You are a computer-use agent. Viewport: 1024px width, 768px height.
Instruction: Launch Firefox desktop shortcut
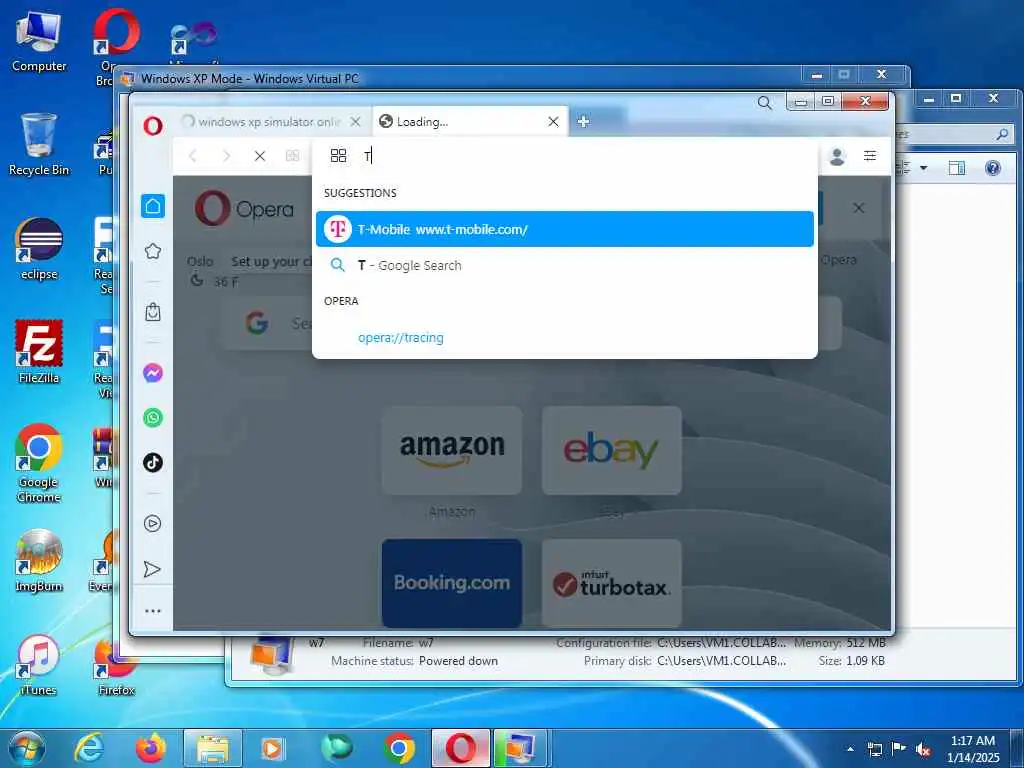click(x=116, y=667)
